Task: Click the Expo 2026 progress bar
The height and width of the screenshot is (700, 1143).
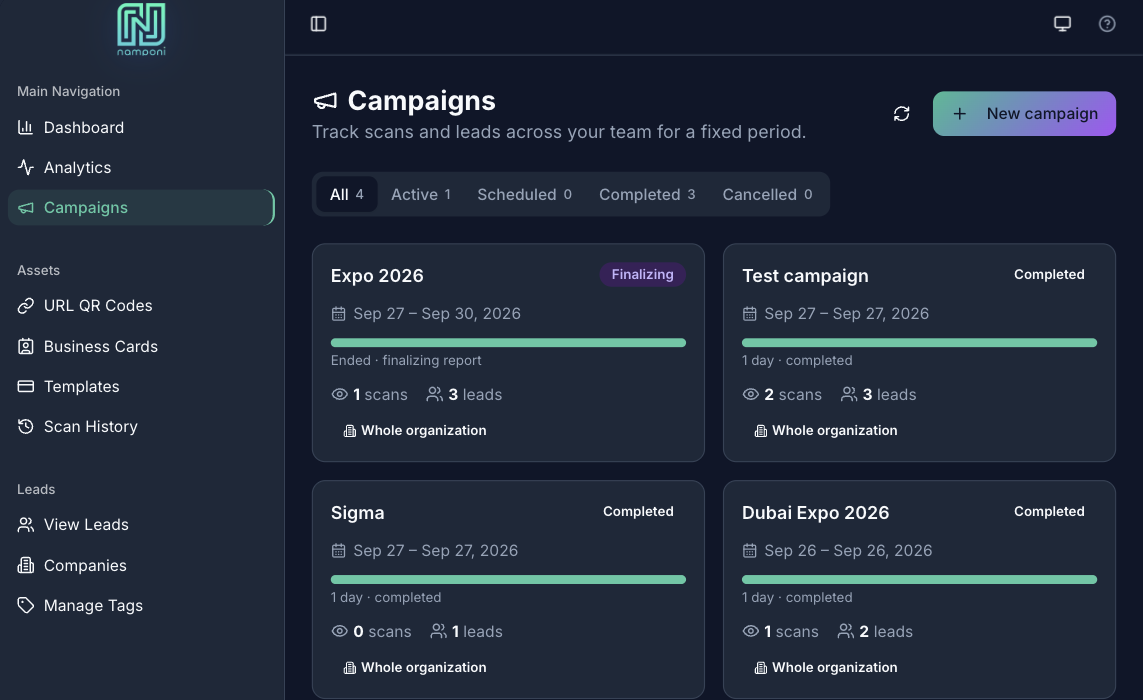Action: (508, 343)
